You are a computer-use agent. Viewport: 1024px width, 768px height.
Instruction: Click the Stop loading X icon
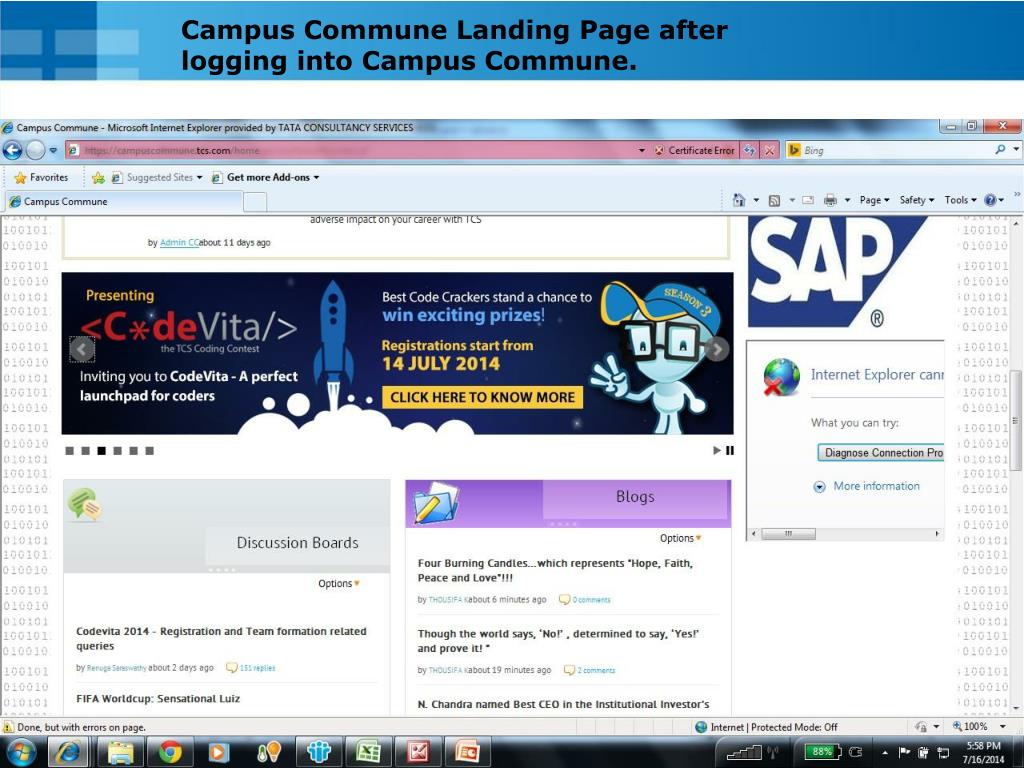(770, 150)
